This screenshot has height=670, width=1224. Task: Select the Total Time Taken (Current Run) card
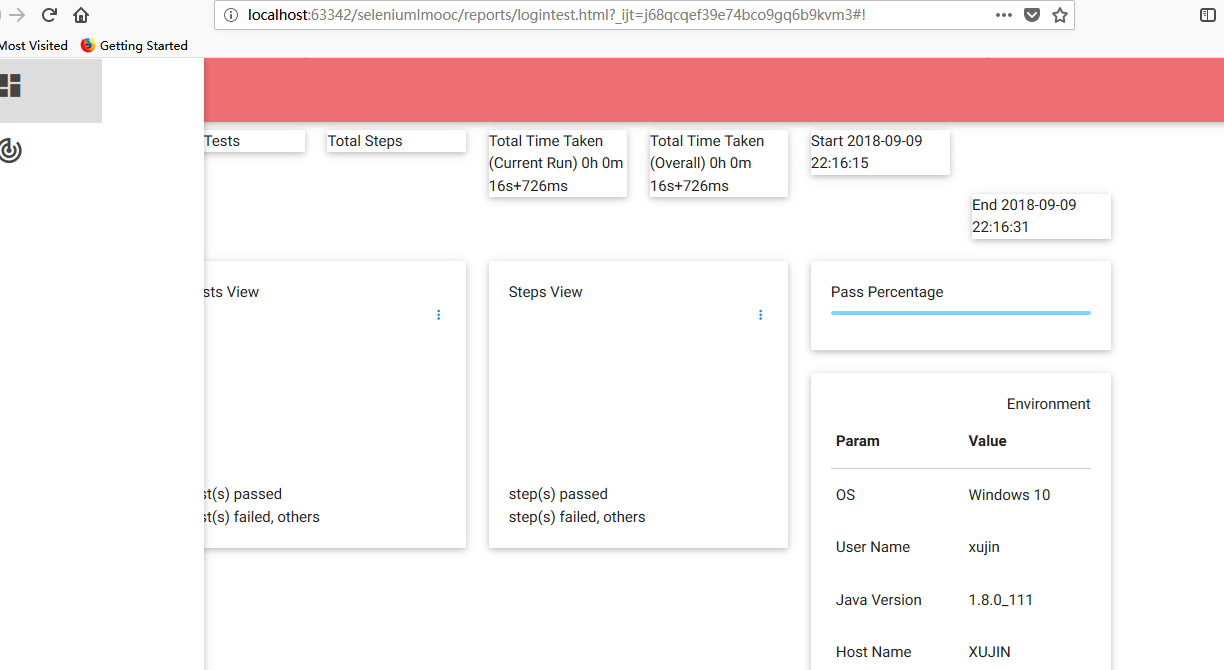click(x=557, y=163)
